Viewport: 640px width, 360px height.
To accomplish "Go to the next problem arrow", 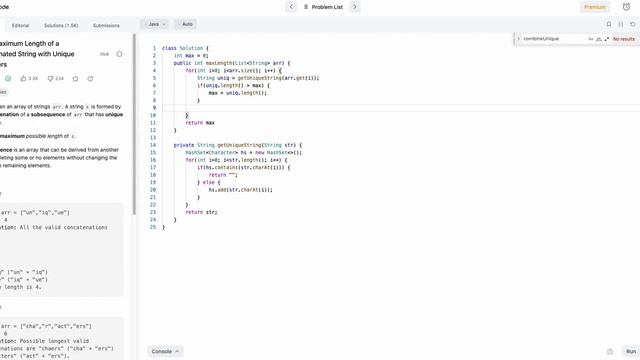I will pos(355,7).
